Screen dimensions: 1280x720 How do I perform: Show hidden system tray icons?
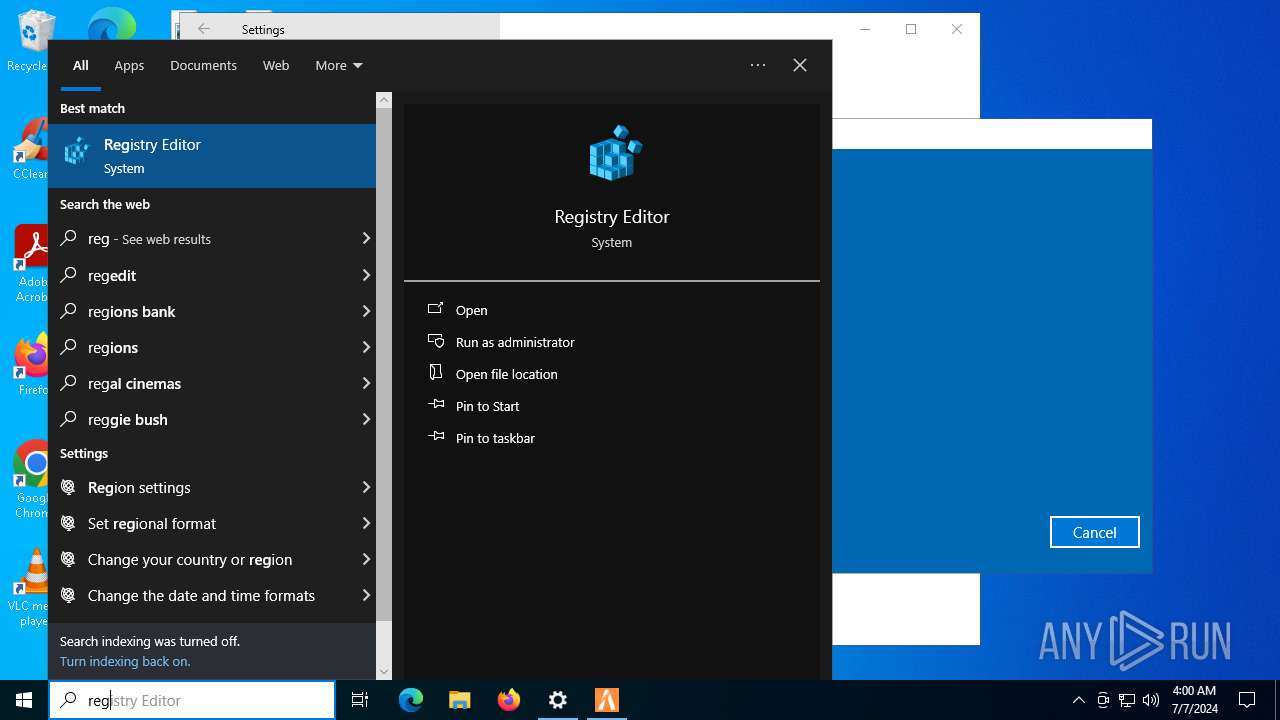1078,700
